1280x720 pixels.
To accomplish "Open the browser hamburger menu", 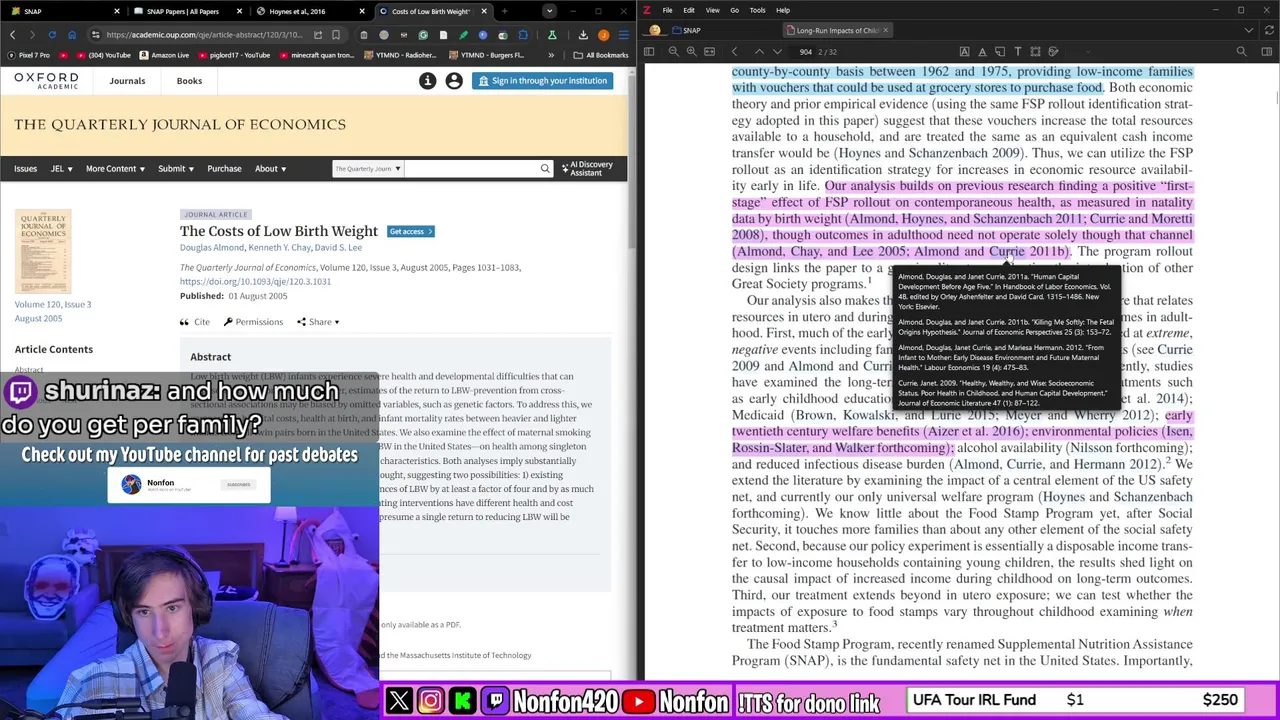I will [623, 35].
